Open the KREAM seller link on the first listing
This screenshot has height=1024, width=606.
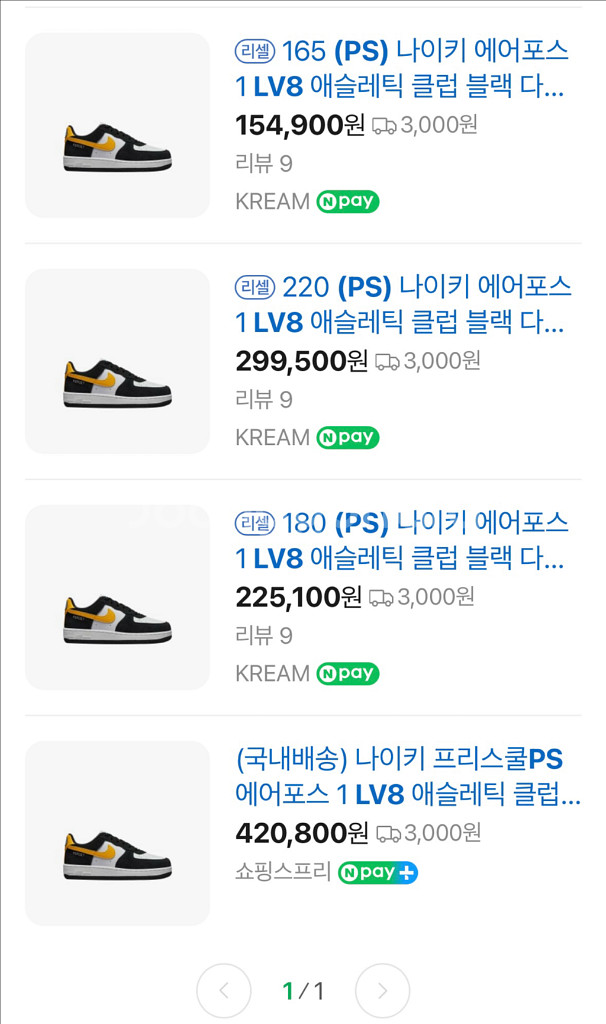click(268, 201)
